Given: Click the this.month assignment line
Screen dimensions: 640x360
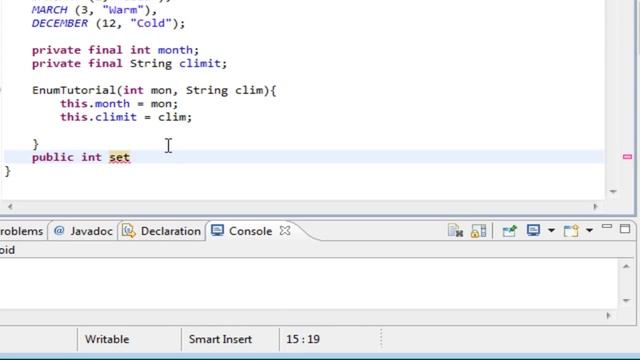Looking at the screenshot, I should [x=119, y=104].
